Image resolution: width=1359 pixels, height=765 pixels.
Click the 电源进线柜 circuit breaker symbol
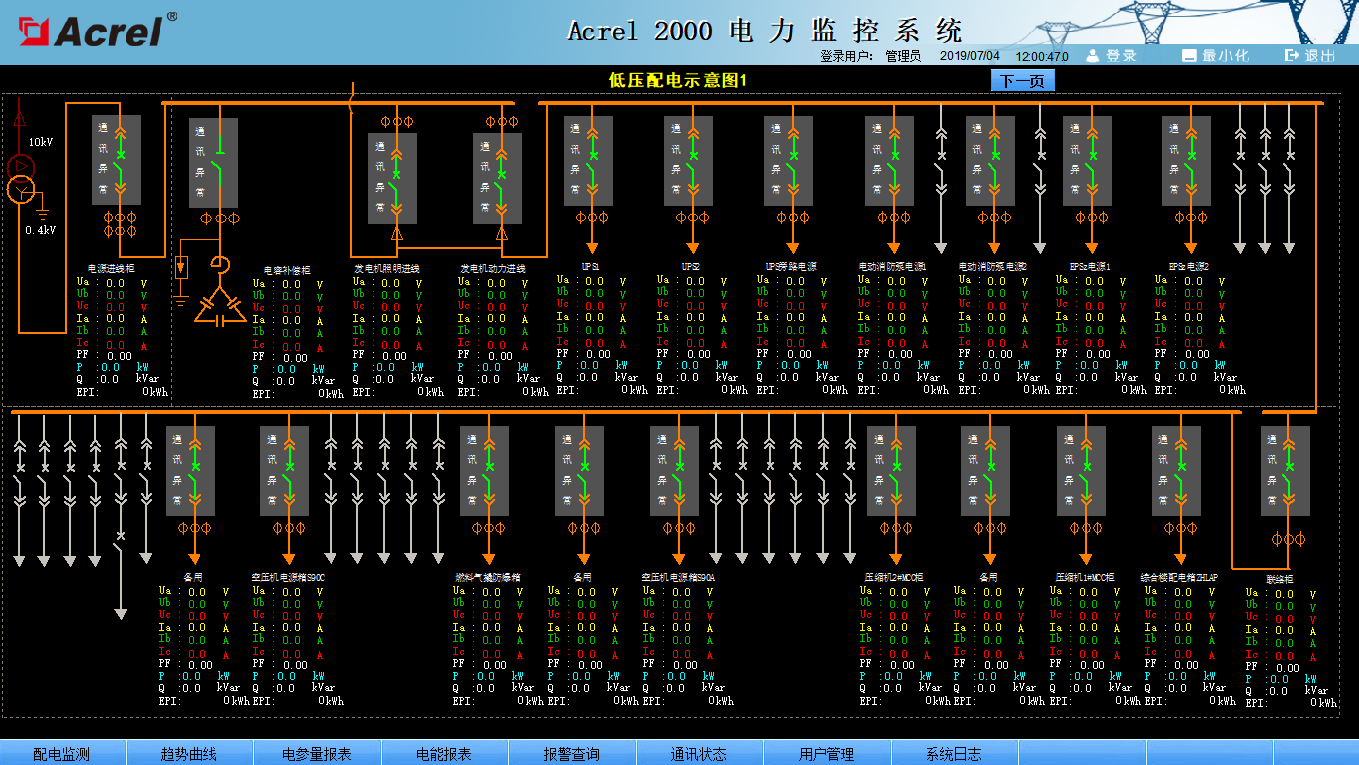click(118, 160)
